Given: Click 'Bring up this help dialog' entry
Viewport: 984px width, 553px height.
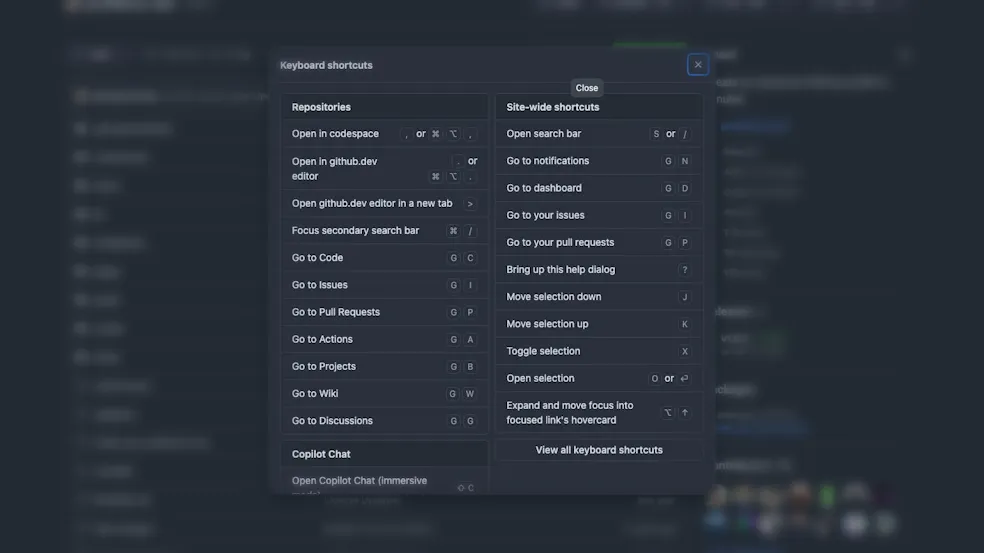Looking at the screenshot, I should [599, 269].
